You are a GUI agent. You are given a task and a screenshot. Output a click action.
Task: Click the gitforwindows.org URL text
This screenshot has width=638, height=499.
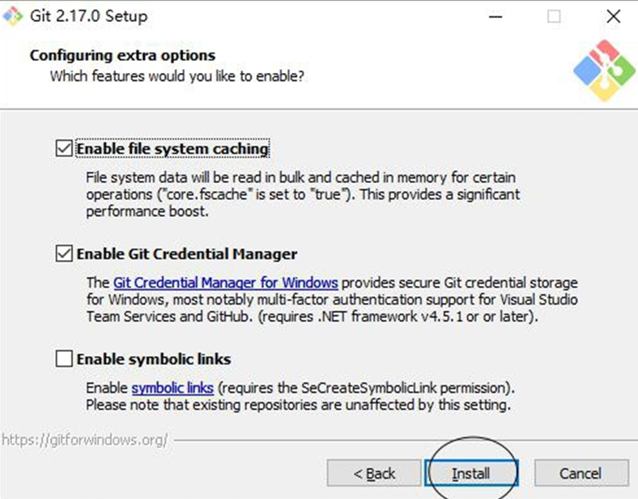tap(85, 440)
